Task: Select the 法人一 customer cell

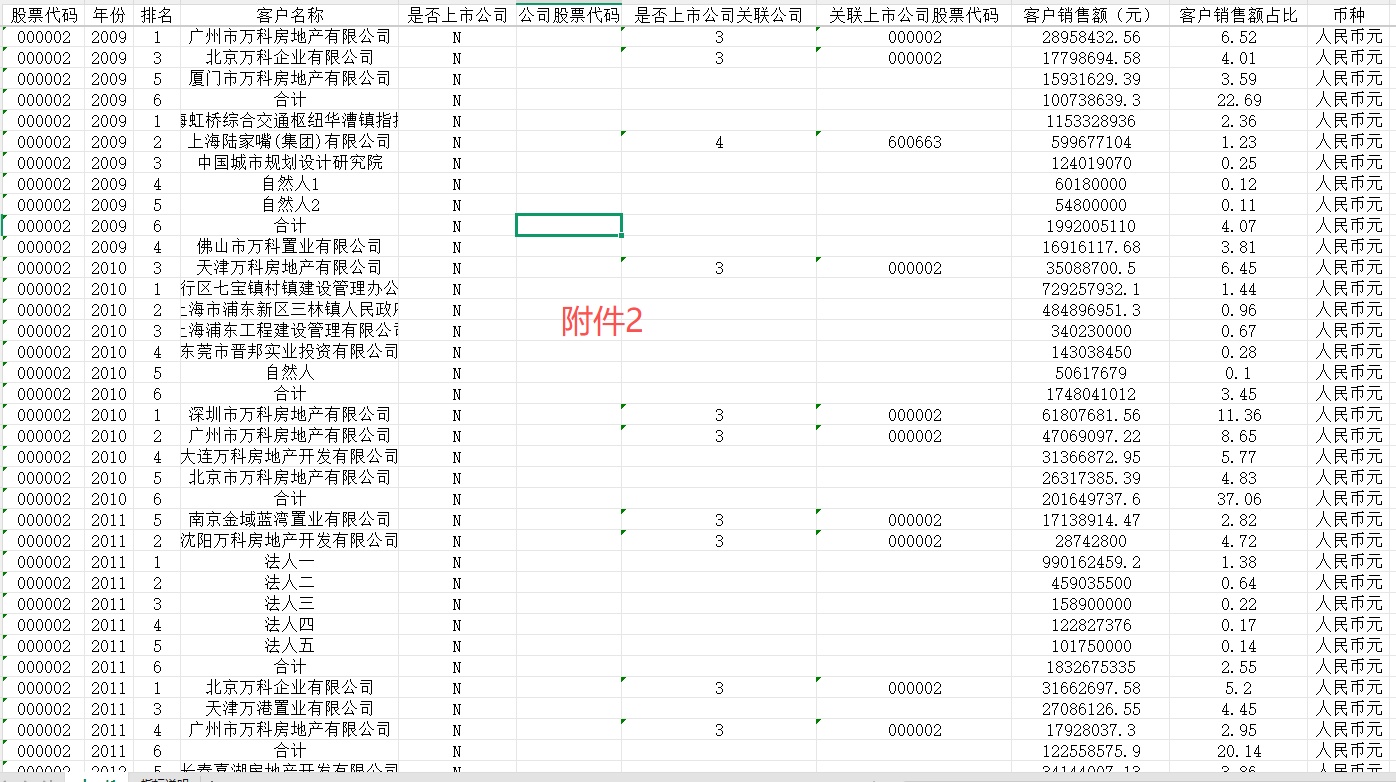Action: [x=290, y=562]
